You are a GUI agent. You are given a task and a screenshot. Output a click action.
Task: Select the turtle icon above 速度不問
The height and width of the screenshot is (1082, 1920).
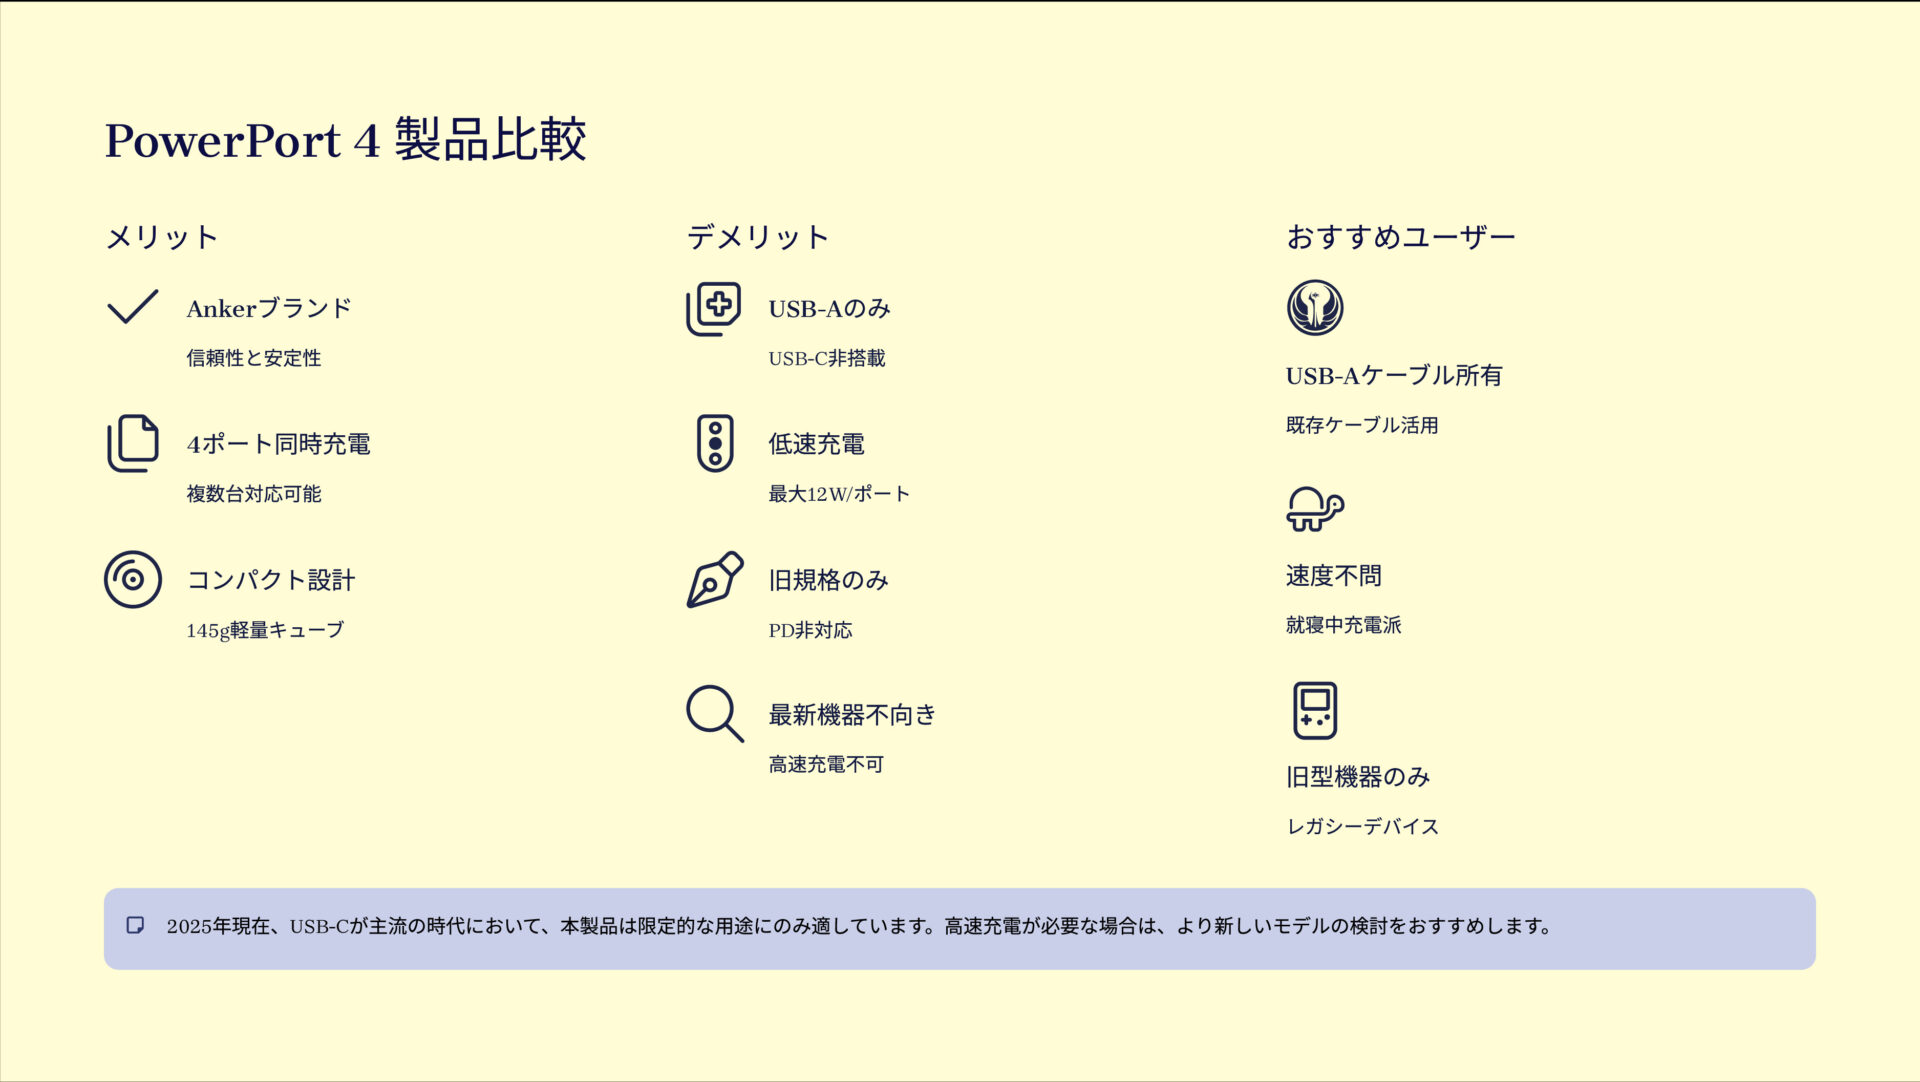(1313, 510)
